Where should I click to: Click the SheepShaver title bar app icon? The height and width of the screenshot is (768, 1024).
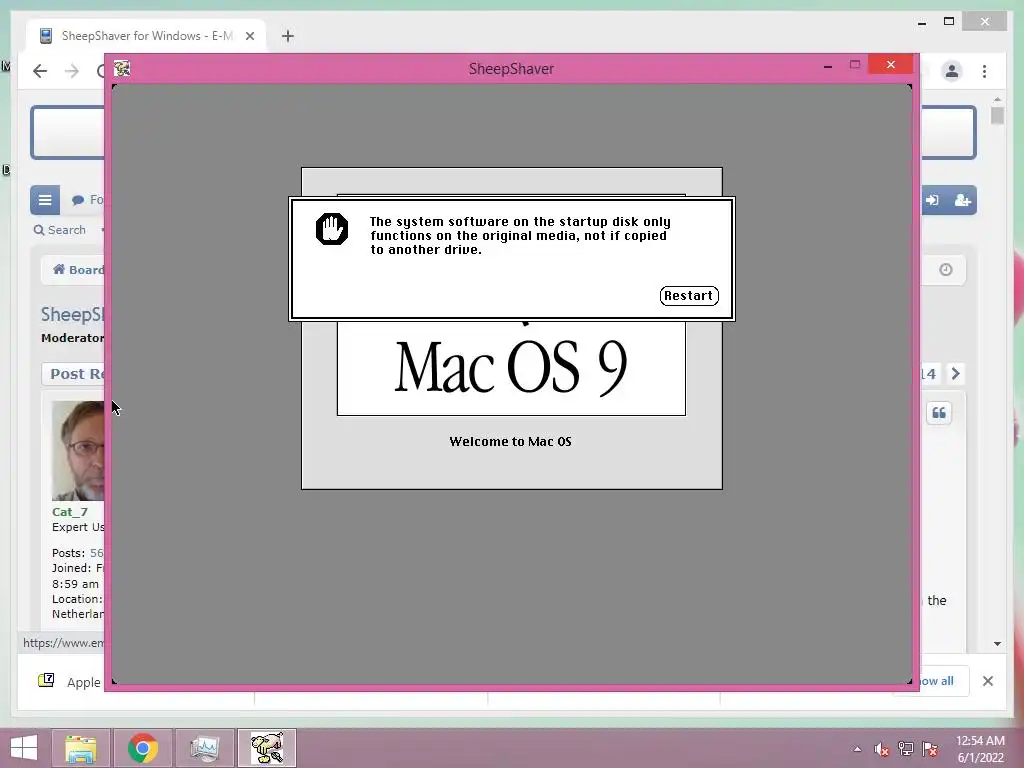pyautogui.click(x=122, y=69)
